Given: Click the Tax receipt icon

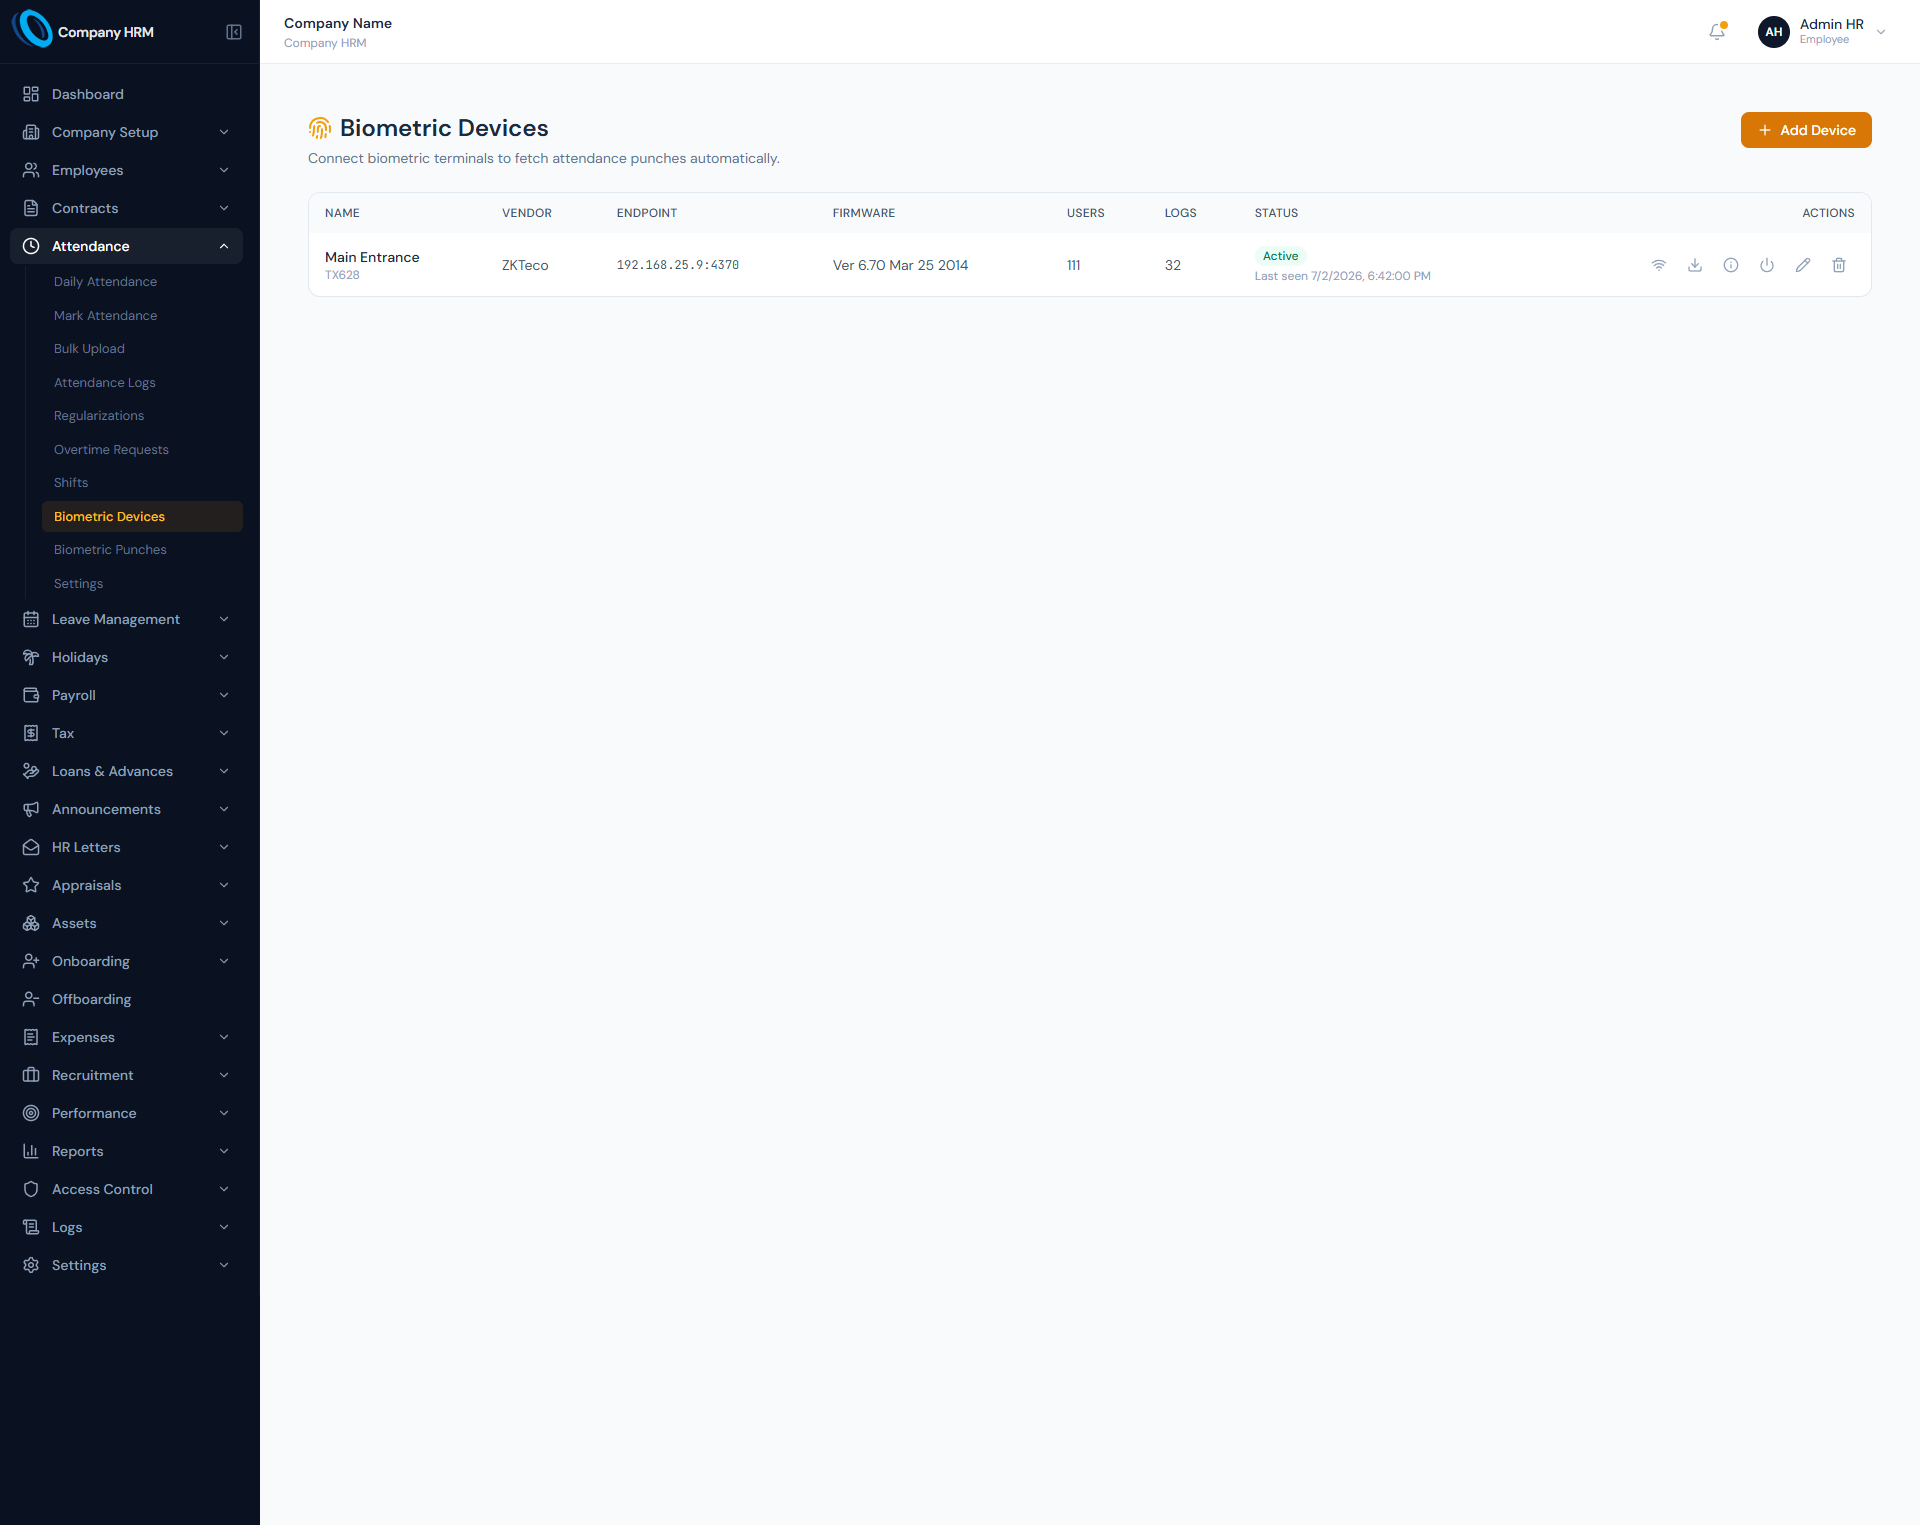Looking at the screenshot, I should point(31,733).
